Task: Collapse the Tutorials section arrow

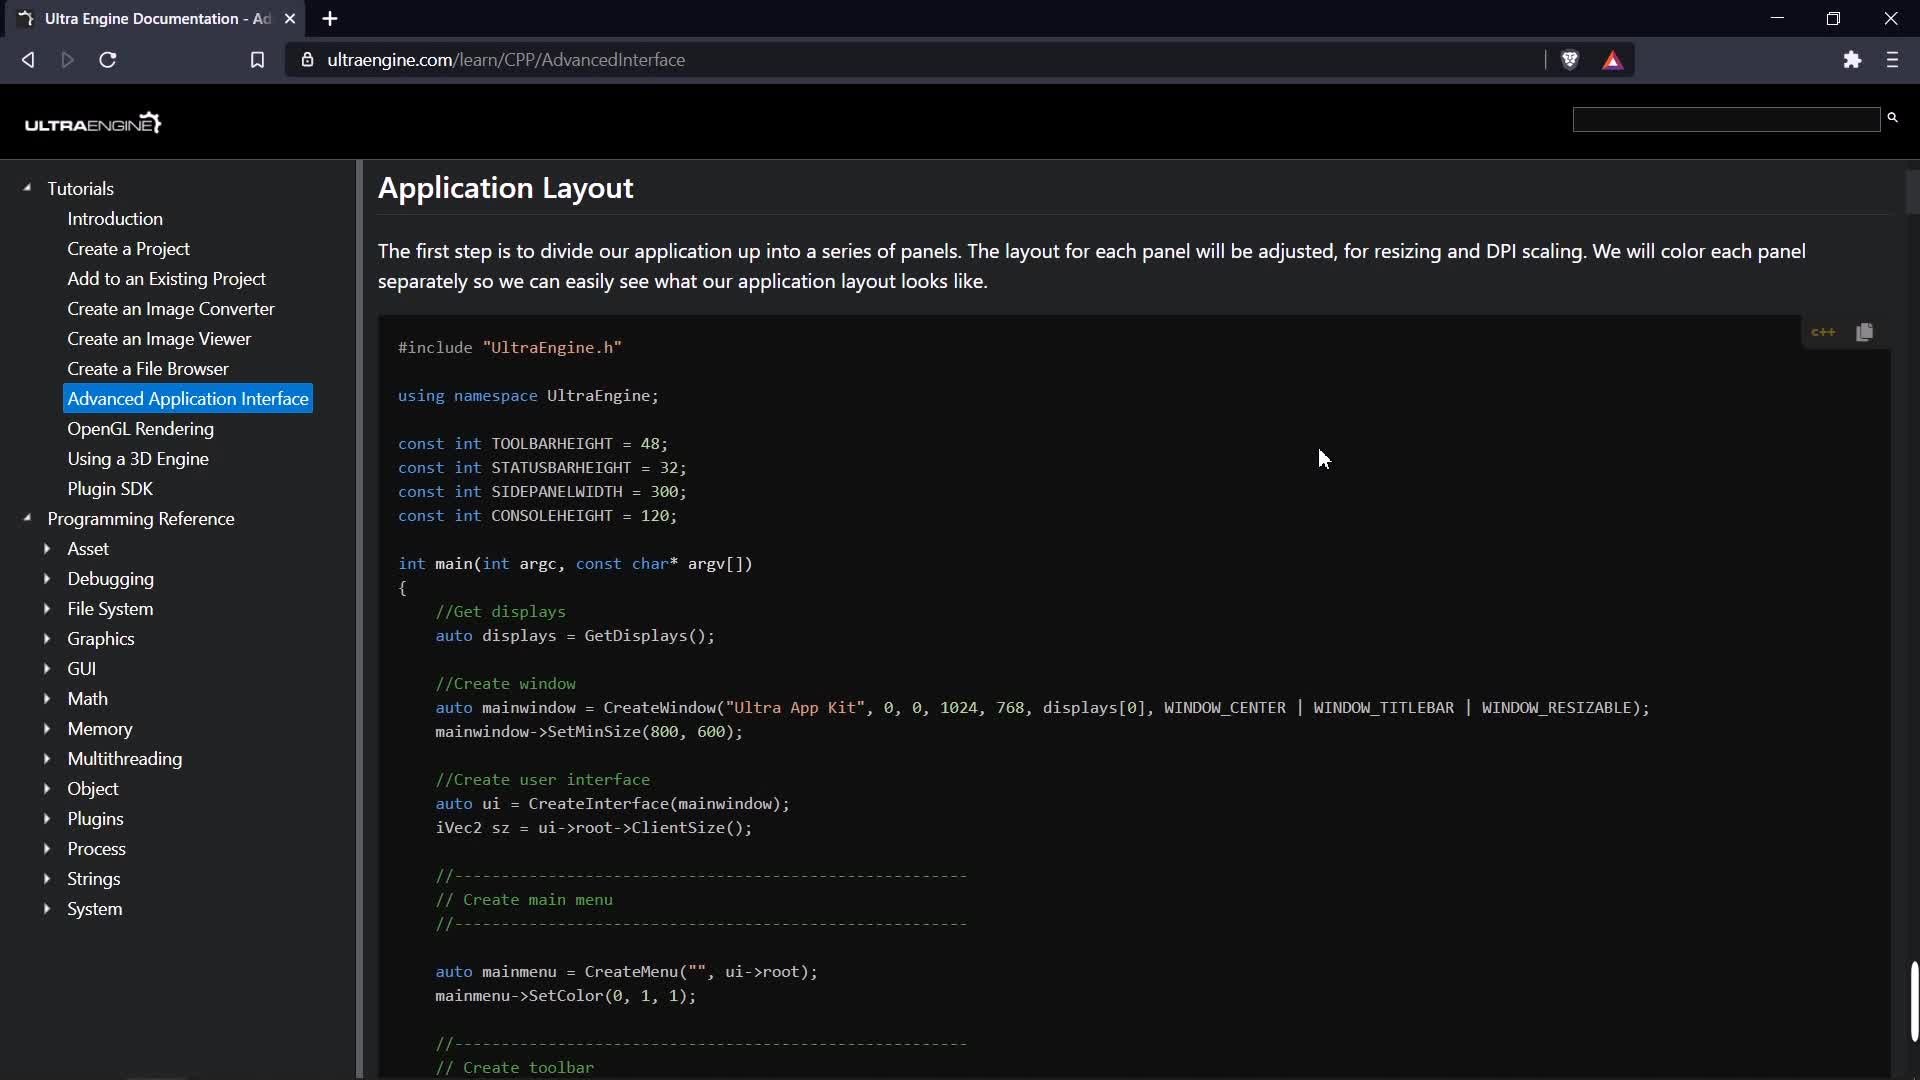Action: 27,188
